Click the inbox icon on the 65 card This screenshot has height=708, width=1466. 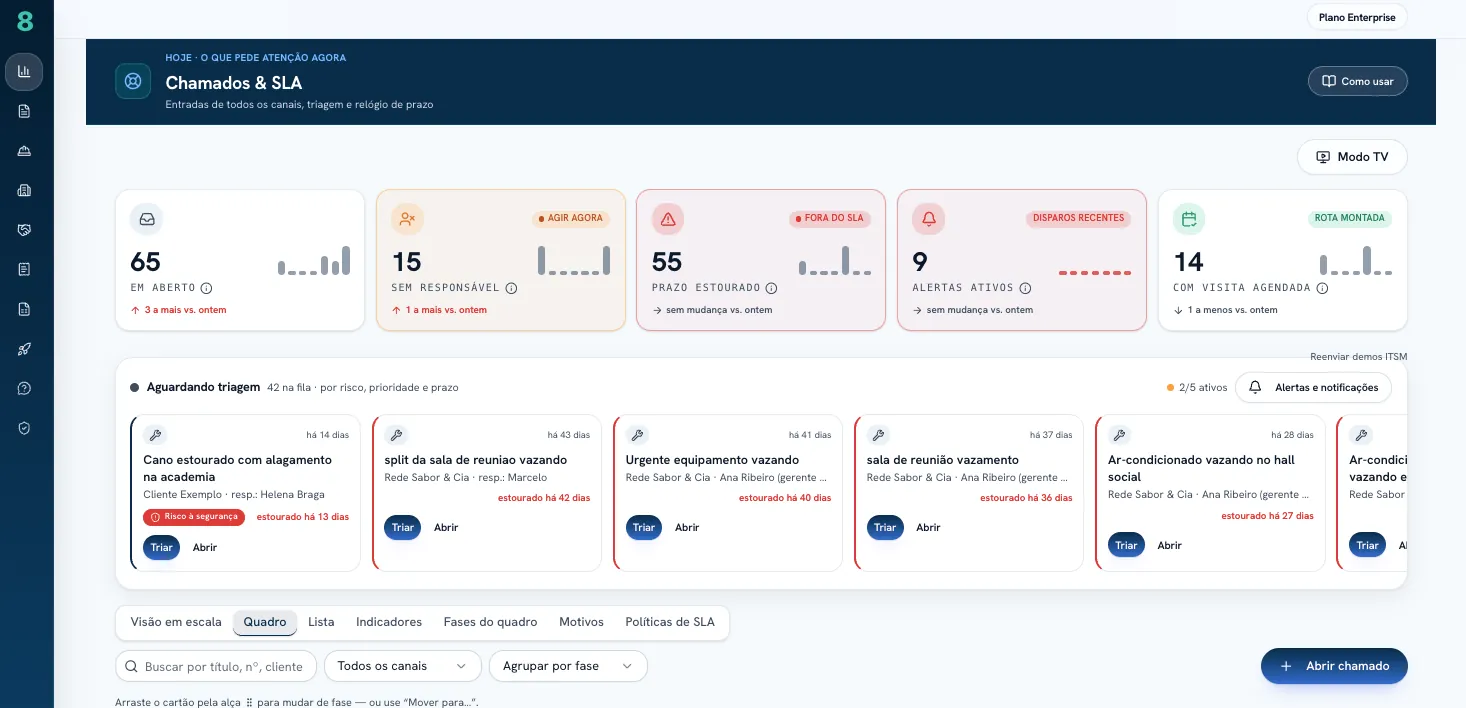[147, 219]
